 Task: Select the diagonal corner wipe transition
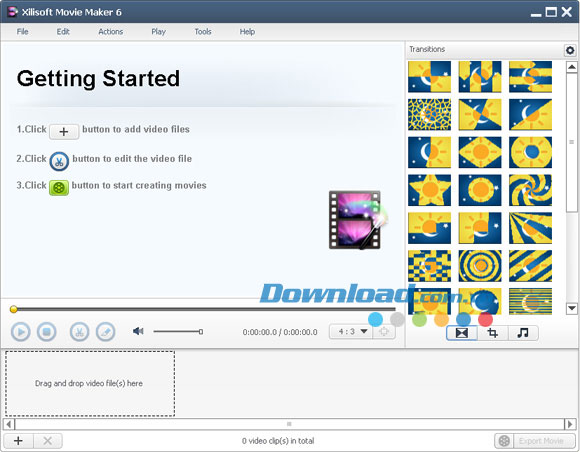pyautogui.click(x=530, y=114)
